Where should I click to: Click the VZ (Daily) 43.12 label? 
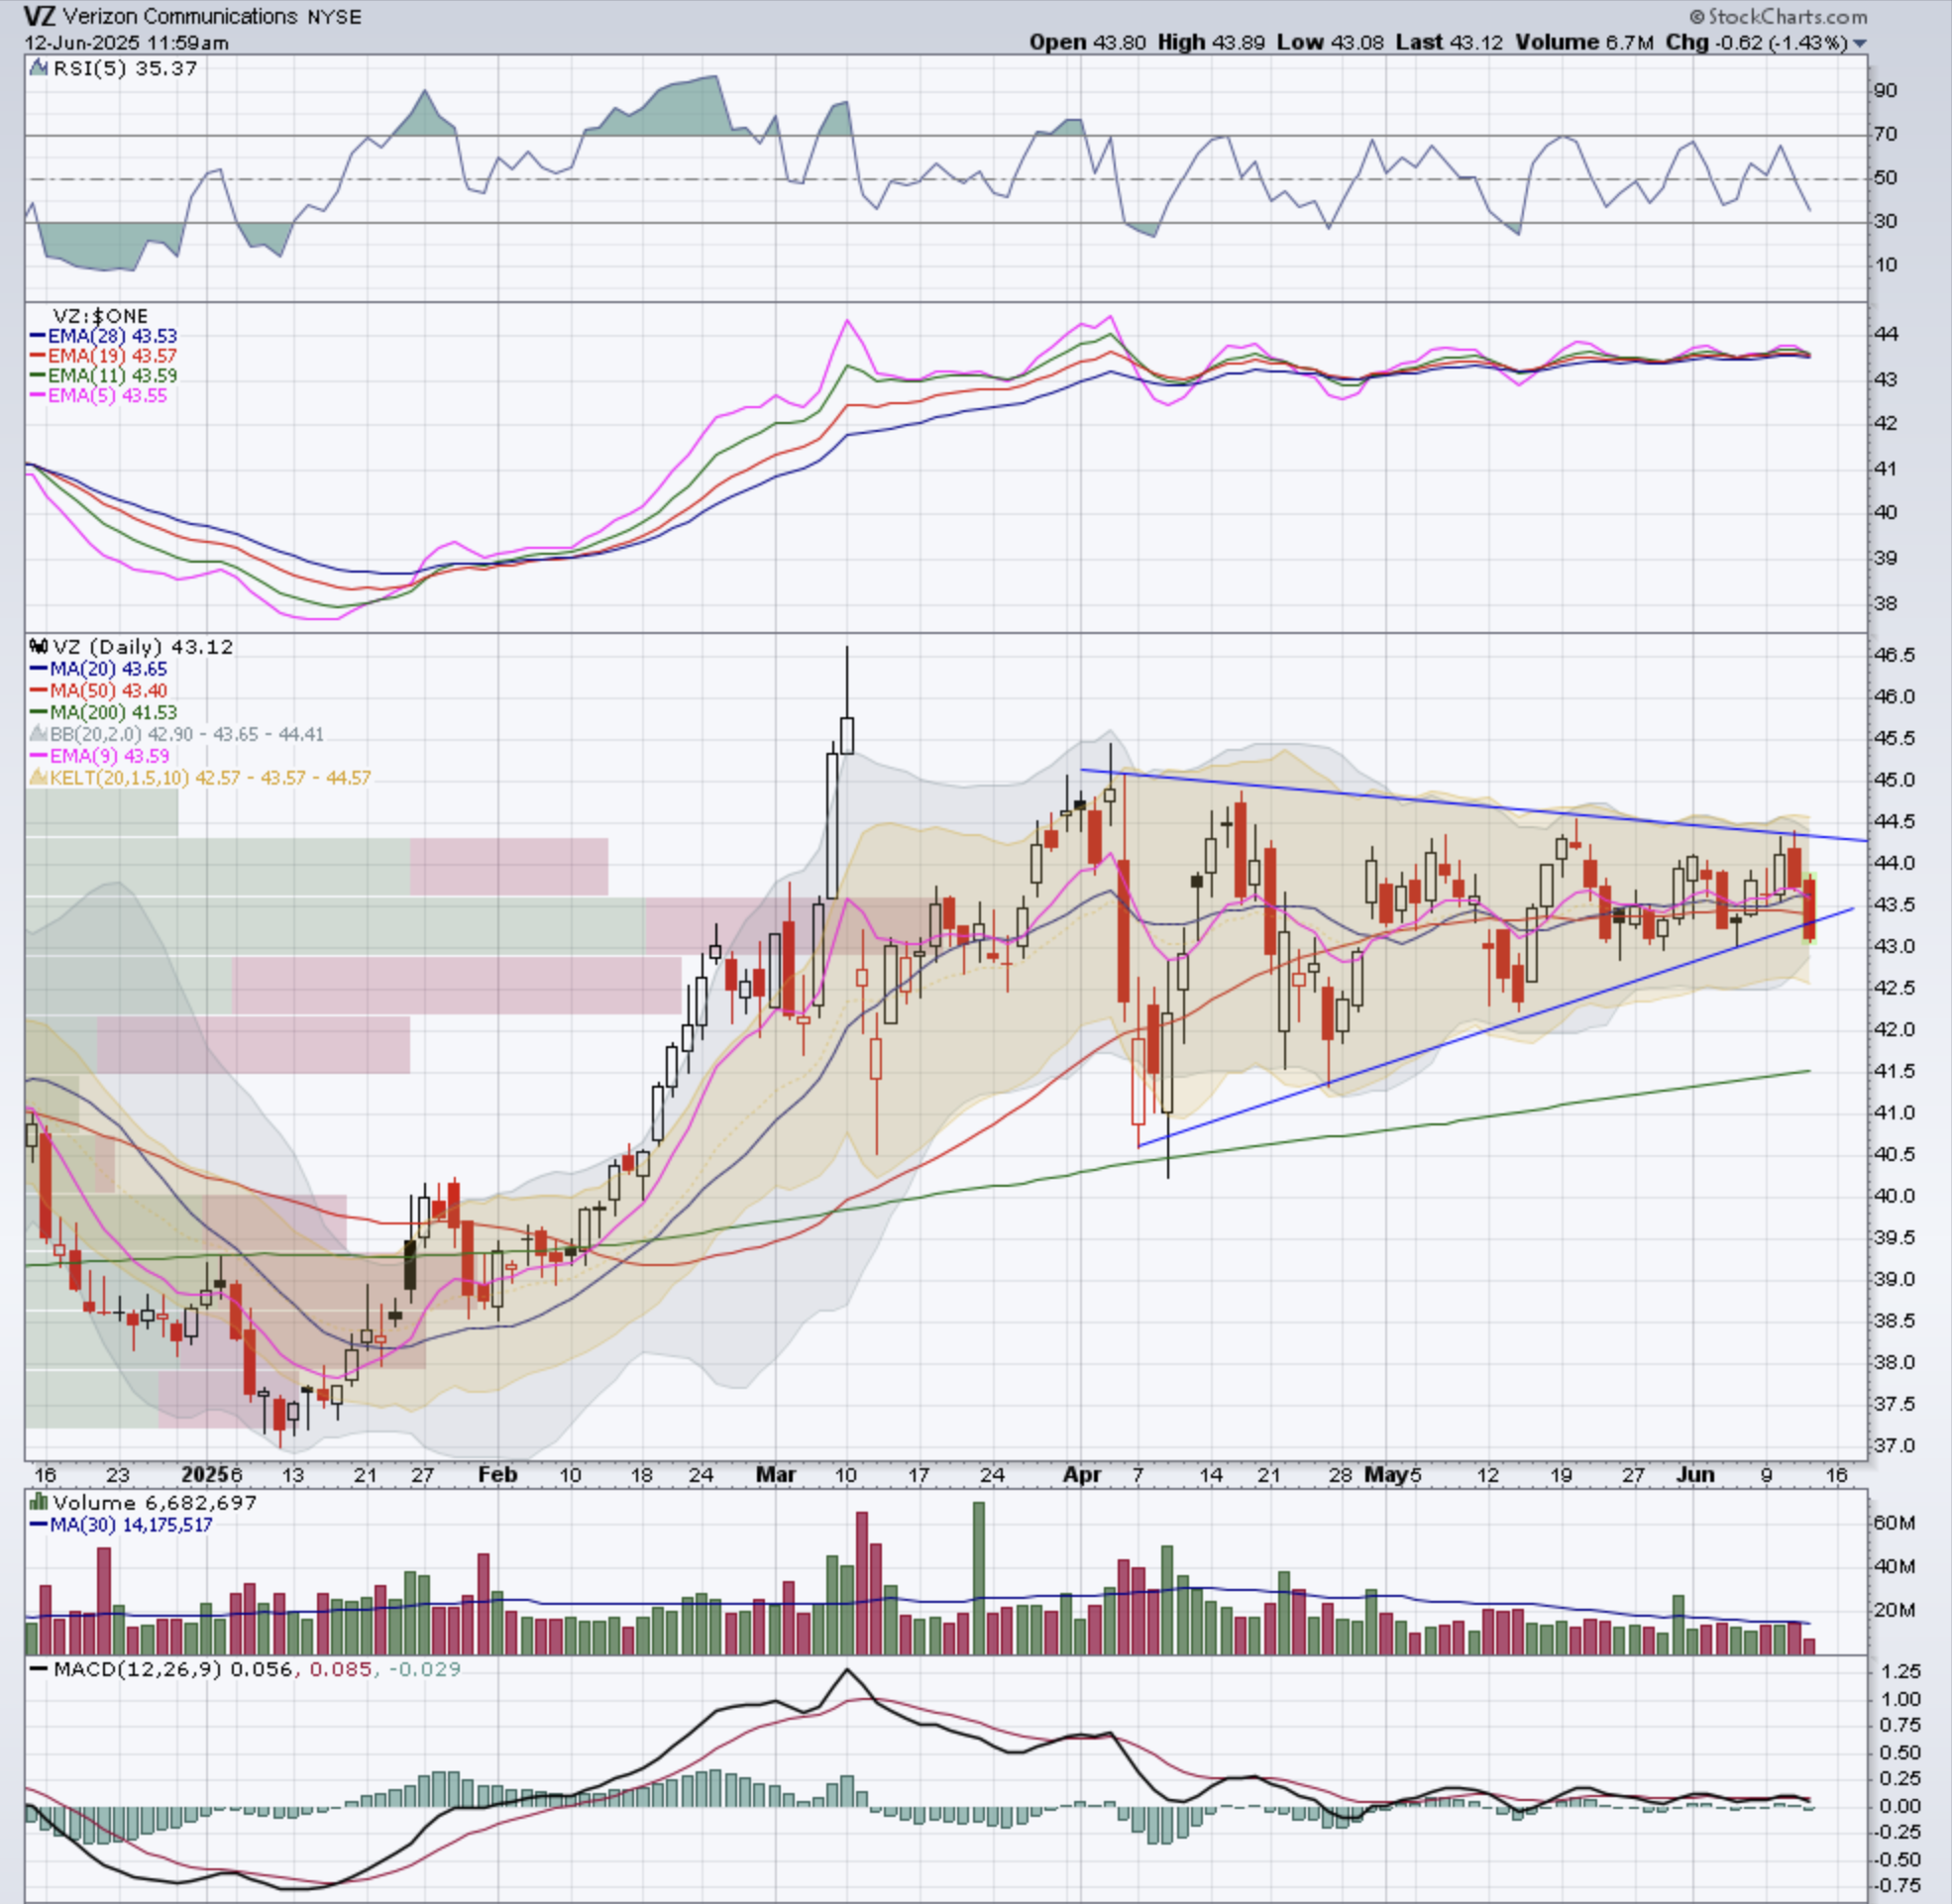click(143, 647)
